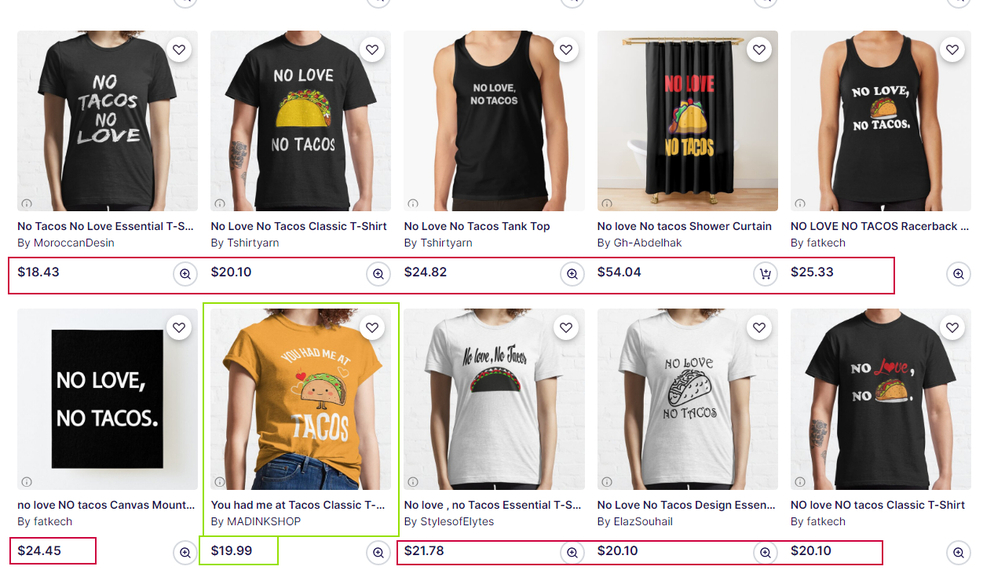Click heart icon on Shower Curtain product
This screenshot has height=581, width=1005.
point(759,49)
